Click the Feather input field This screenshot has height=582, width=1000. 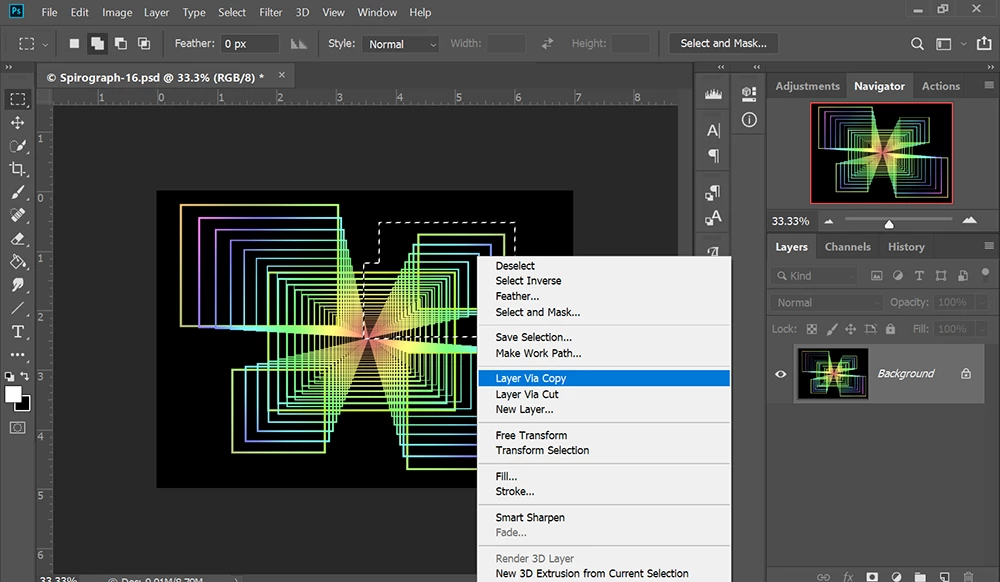point(250,44)
